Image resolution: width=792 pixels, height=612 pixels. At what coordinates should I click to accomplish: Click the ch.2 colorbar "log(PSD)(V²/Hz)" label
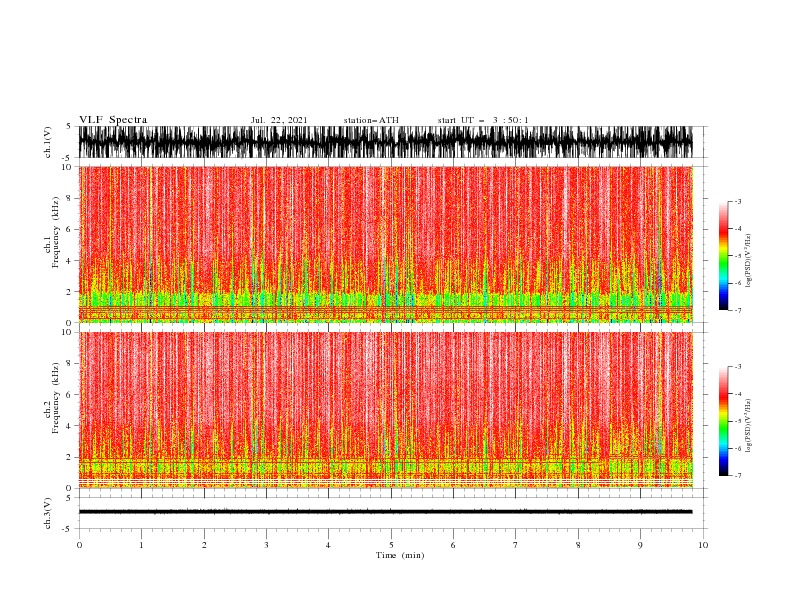tap(748, 425)
